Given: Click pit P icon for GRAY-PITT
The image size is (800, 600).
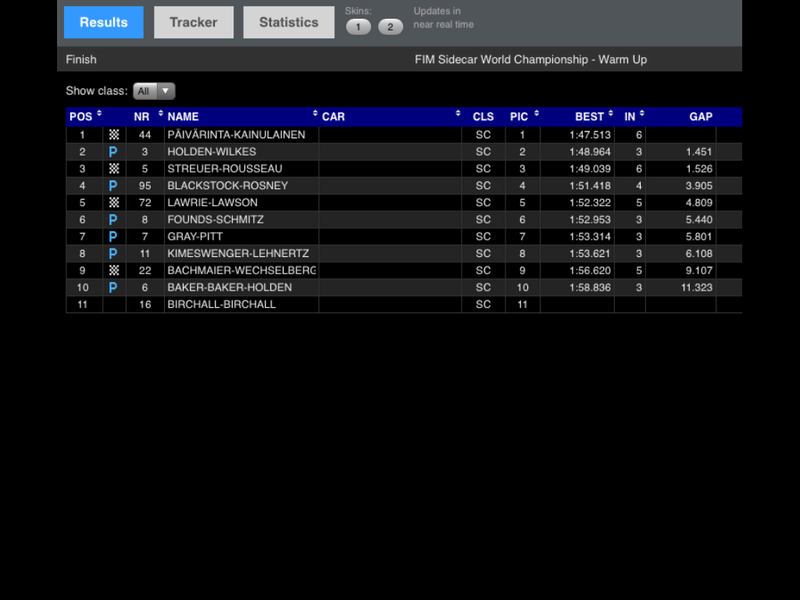Looking at the screenshot, I should coord(113,236).
